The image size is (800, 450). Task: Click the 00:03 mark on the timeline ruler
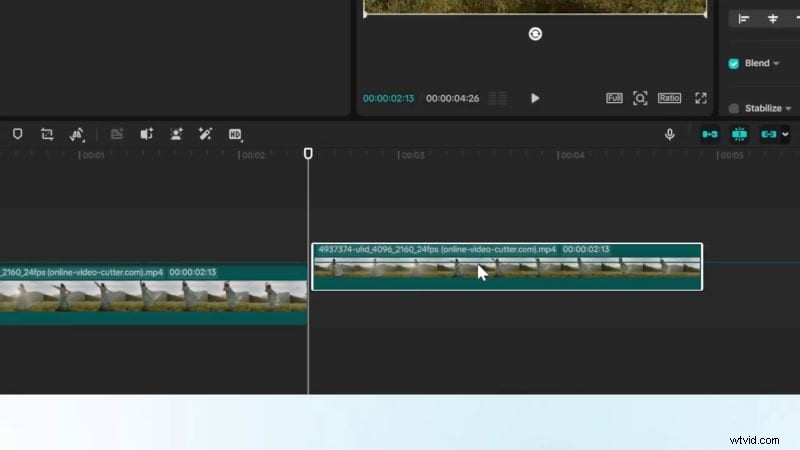pos(411,155)
